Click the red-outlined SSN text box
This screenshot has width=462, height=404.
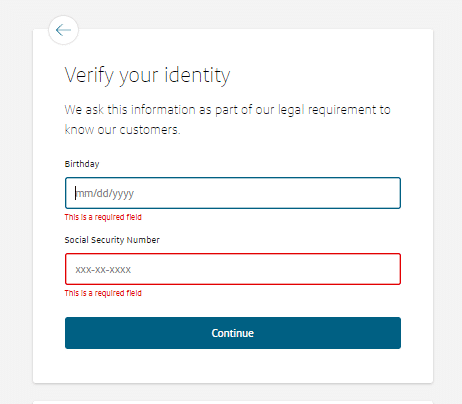point(233,269)
